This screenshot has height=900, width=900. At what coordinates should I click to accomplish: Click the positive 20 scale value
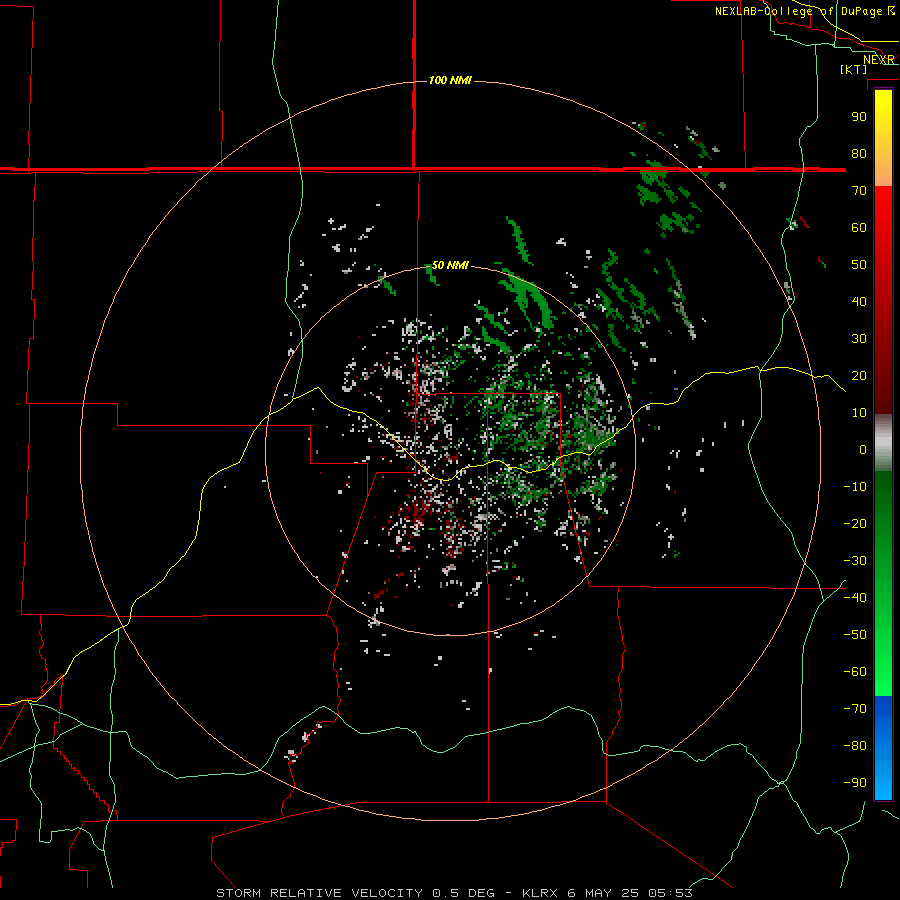(x=859, y=375)
